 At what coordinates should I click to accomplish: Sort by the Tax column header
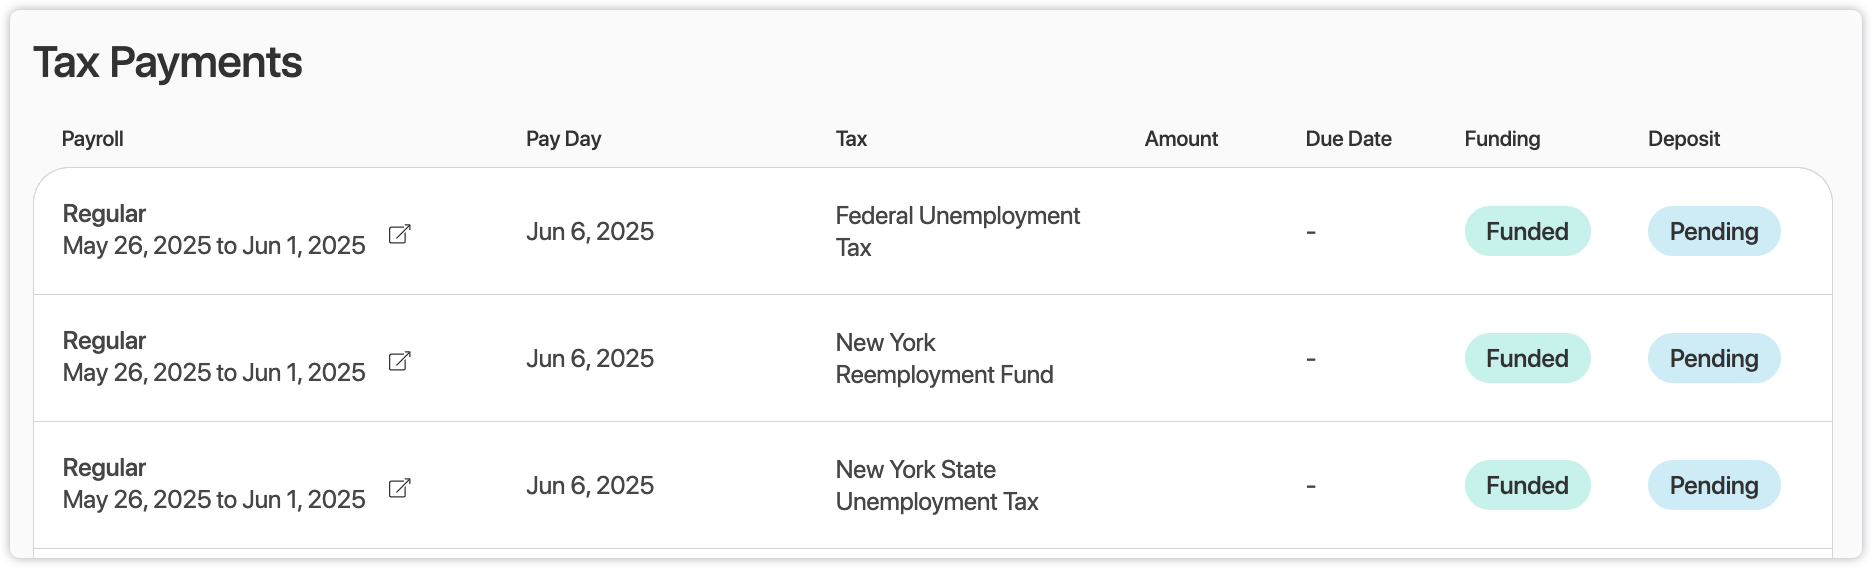[x=851, y=139]
